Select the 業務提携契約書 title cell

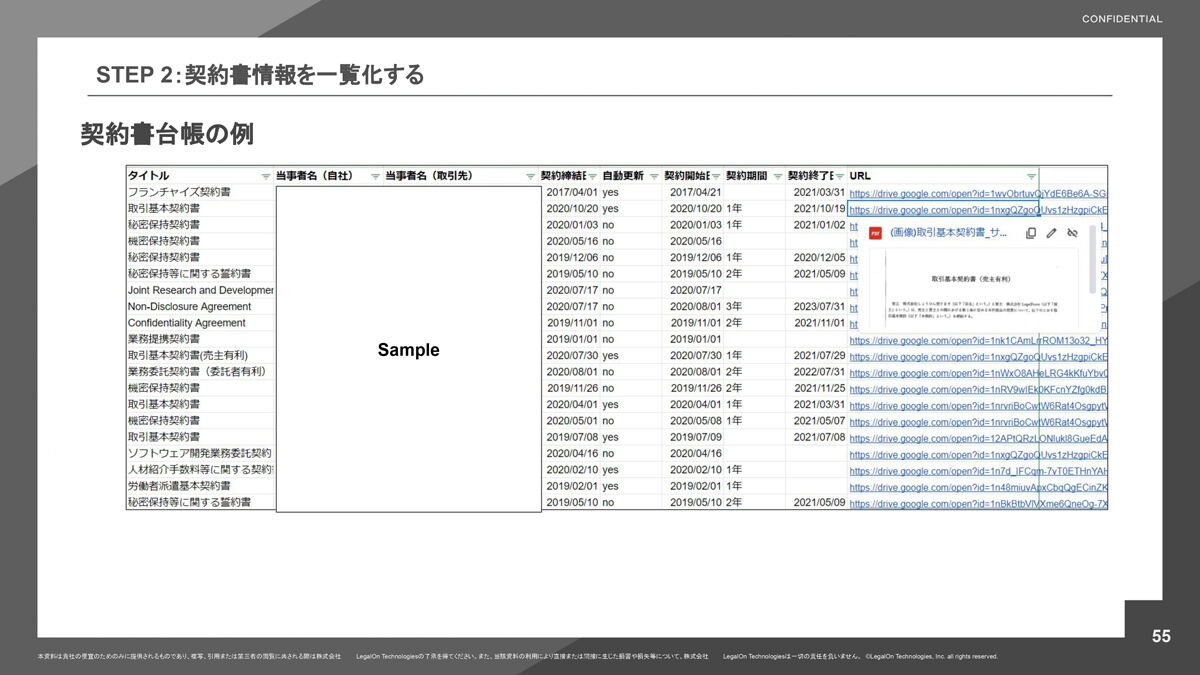200,339
